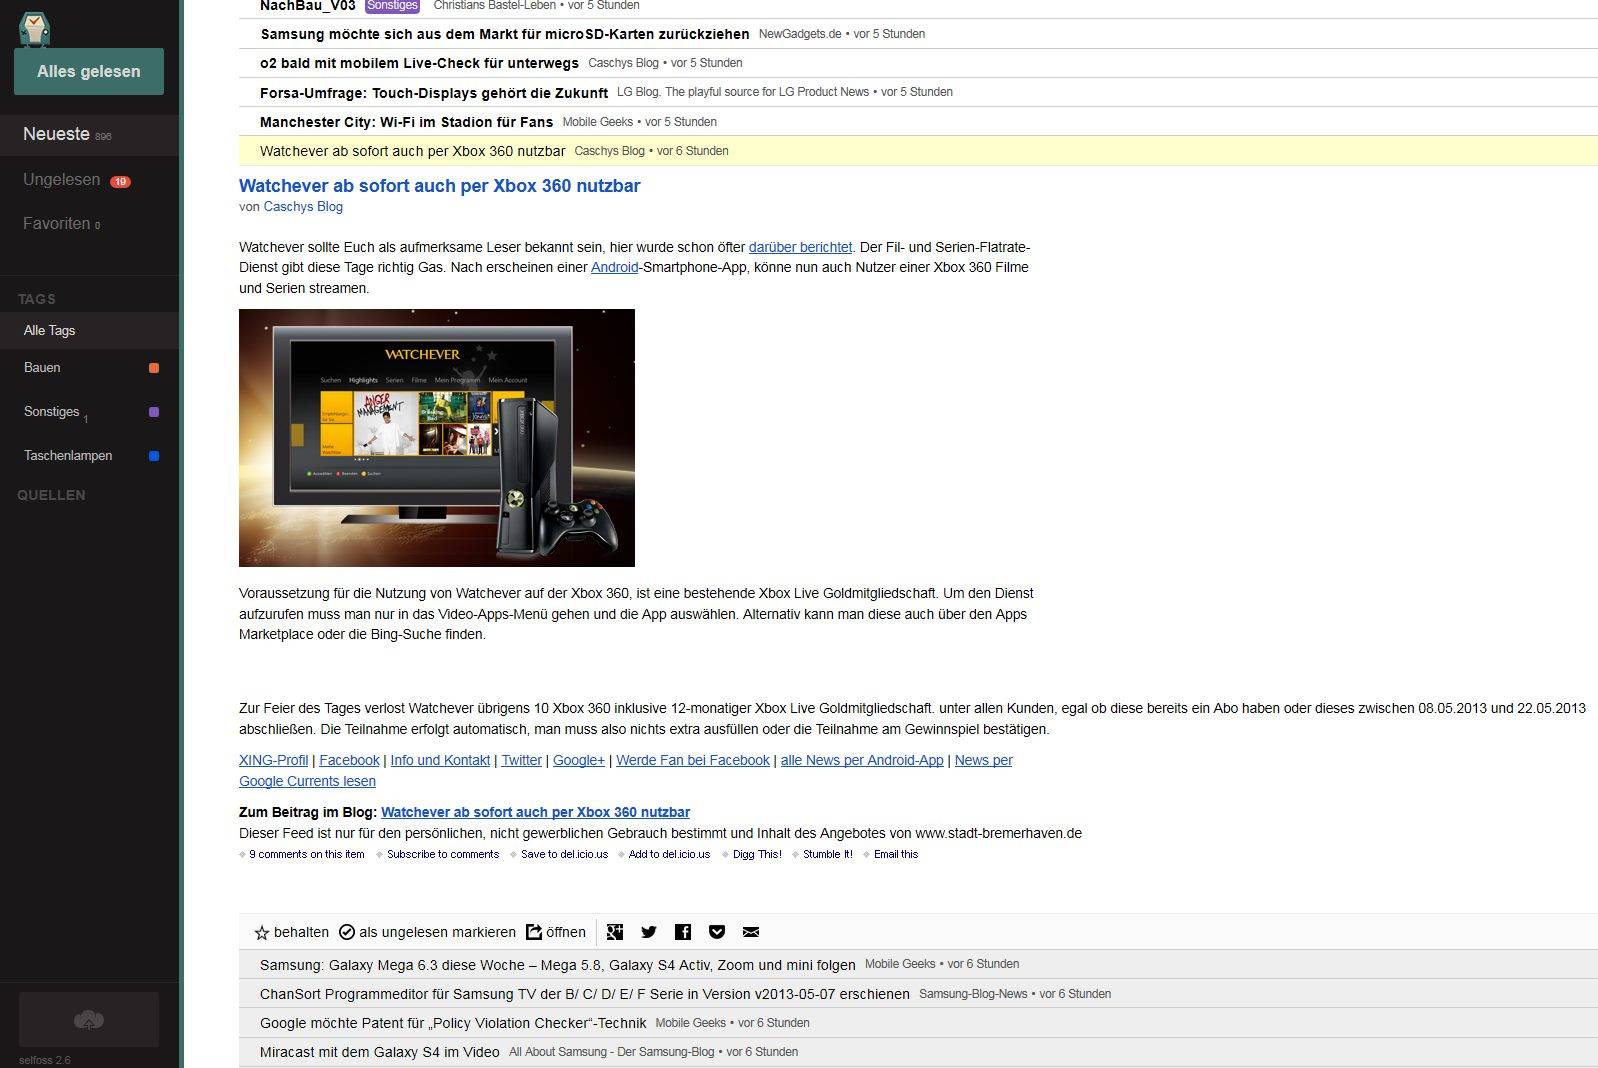Star the article with behalten

click(291, 932)
